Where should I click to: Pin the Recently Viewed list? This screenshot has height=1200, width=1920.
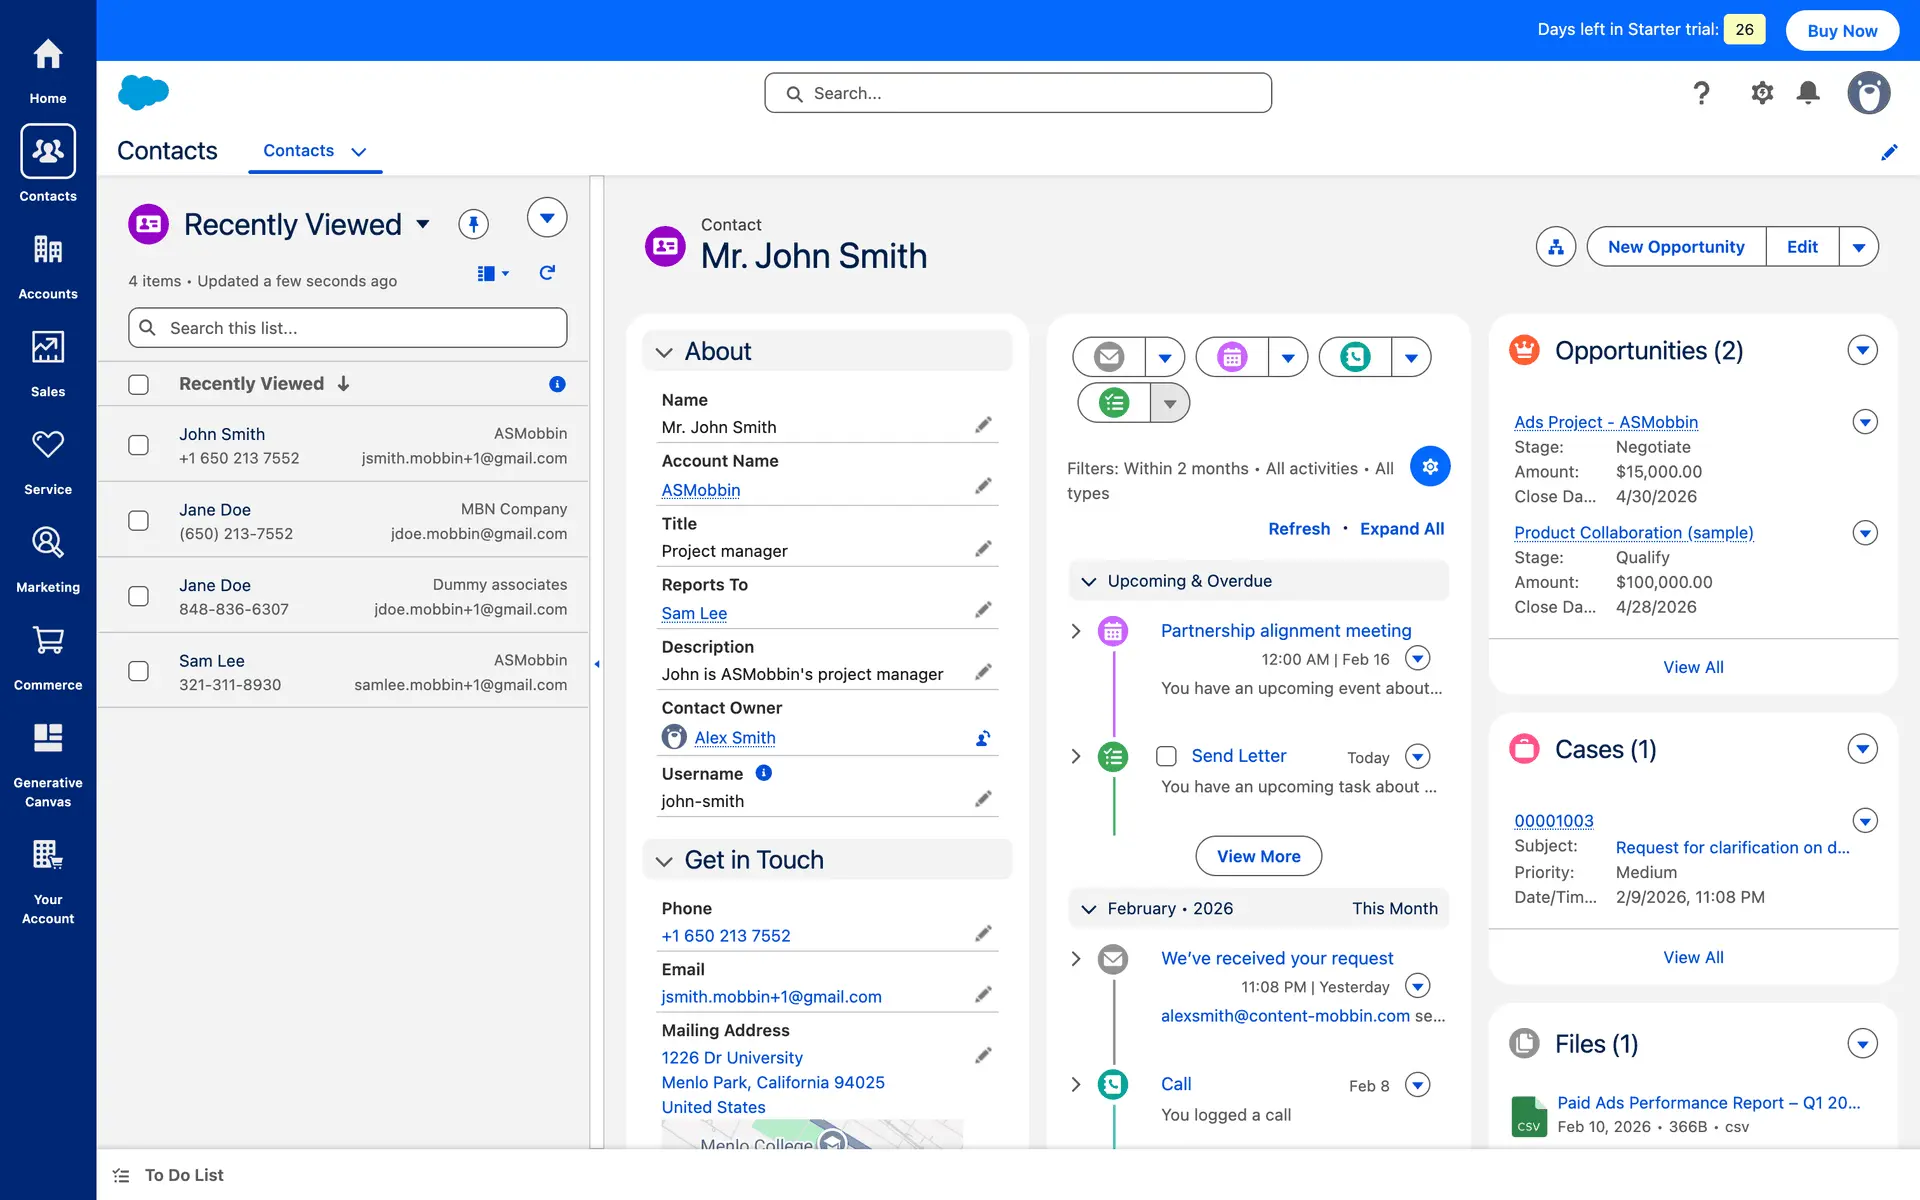tap(473, 224)
